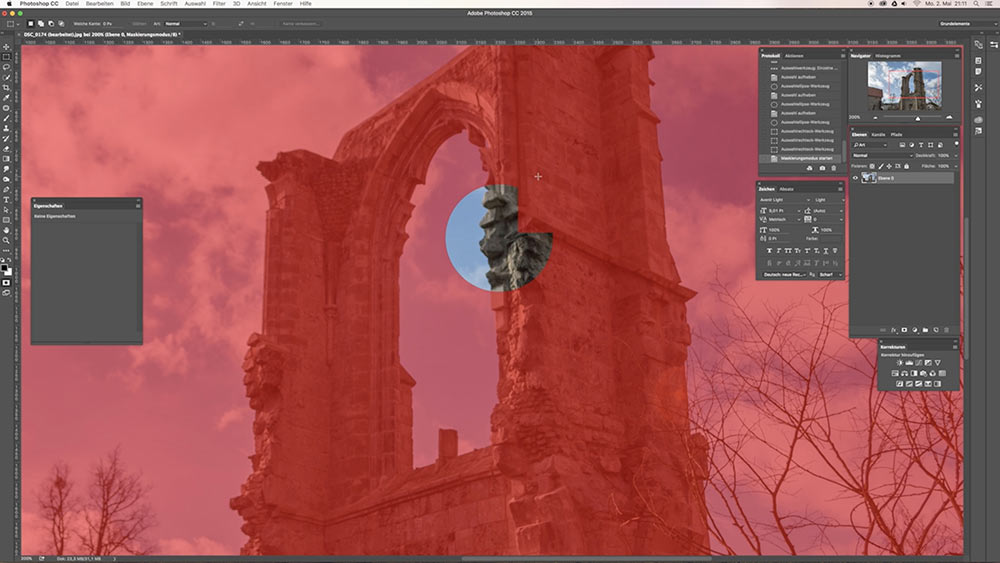Toggle lock image pixels brush icon
Screen dimensions: 1000x563
pos(881,166)
